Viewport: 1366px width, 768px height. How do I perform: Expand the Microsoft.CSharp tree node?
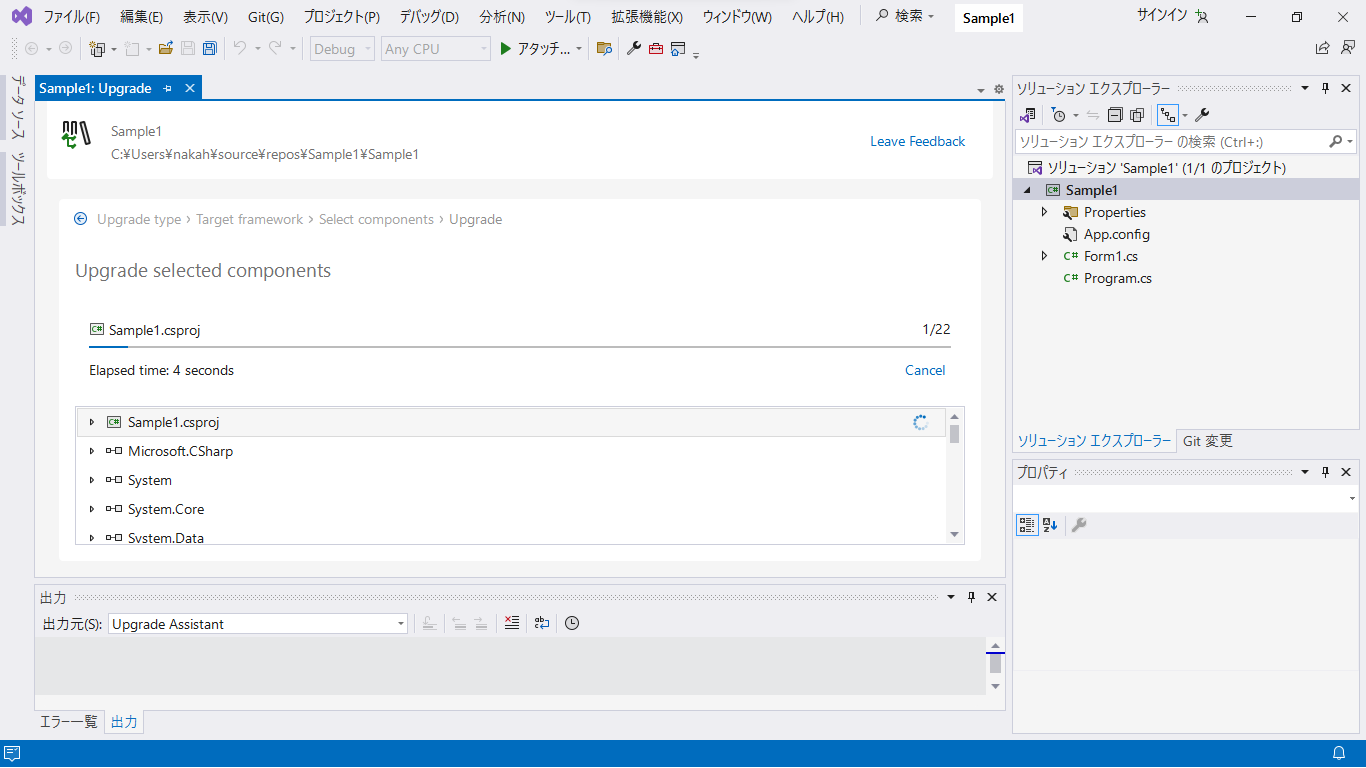click(92, 451)
